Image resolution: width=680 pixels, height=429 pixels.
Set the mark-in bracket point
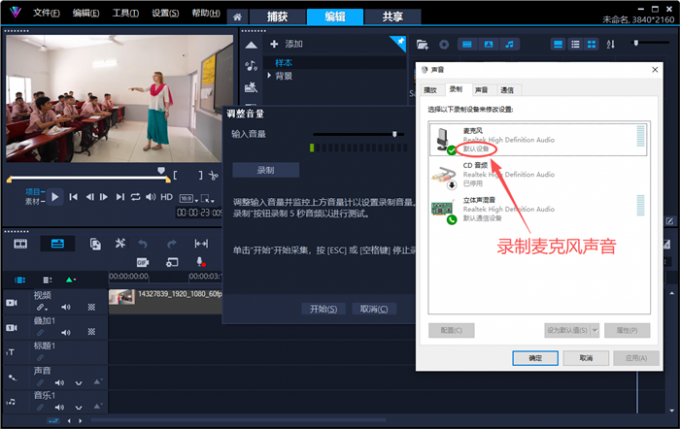175,175
